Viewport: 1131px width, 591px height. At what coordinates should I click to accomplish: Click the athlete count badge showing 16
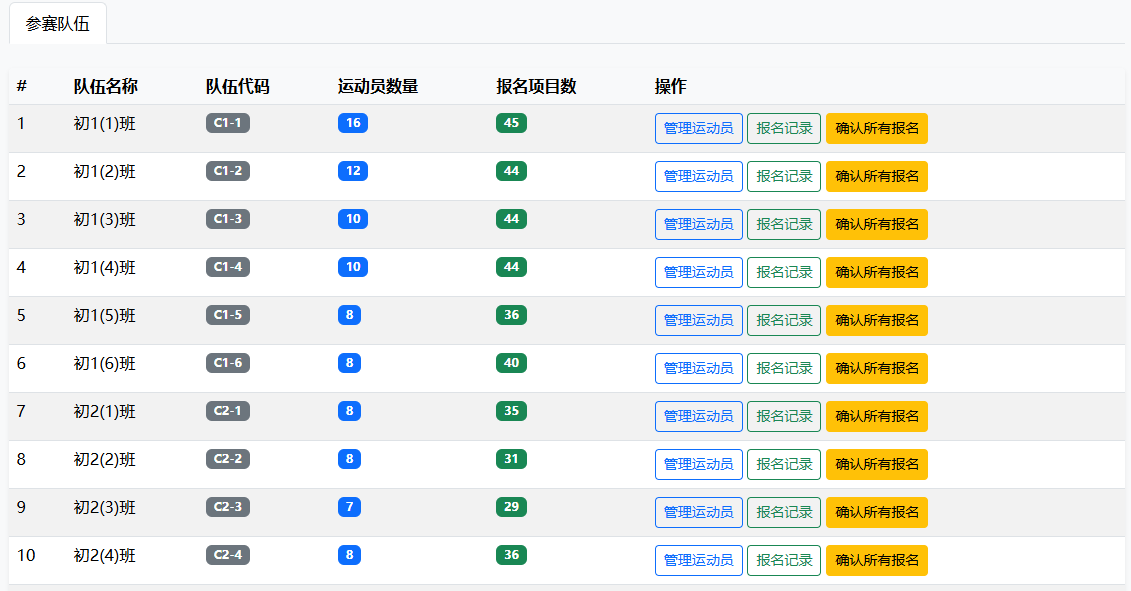click(352, 123)
